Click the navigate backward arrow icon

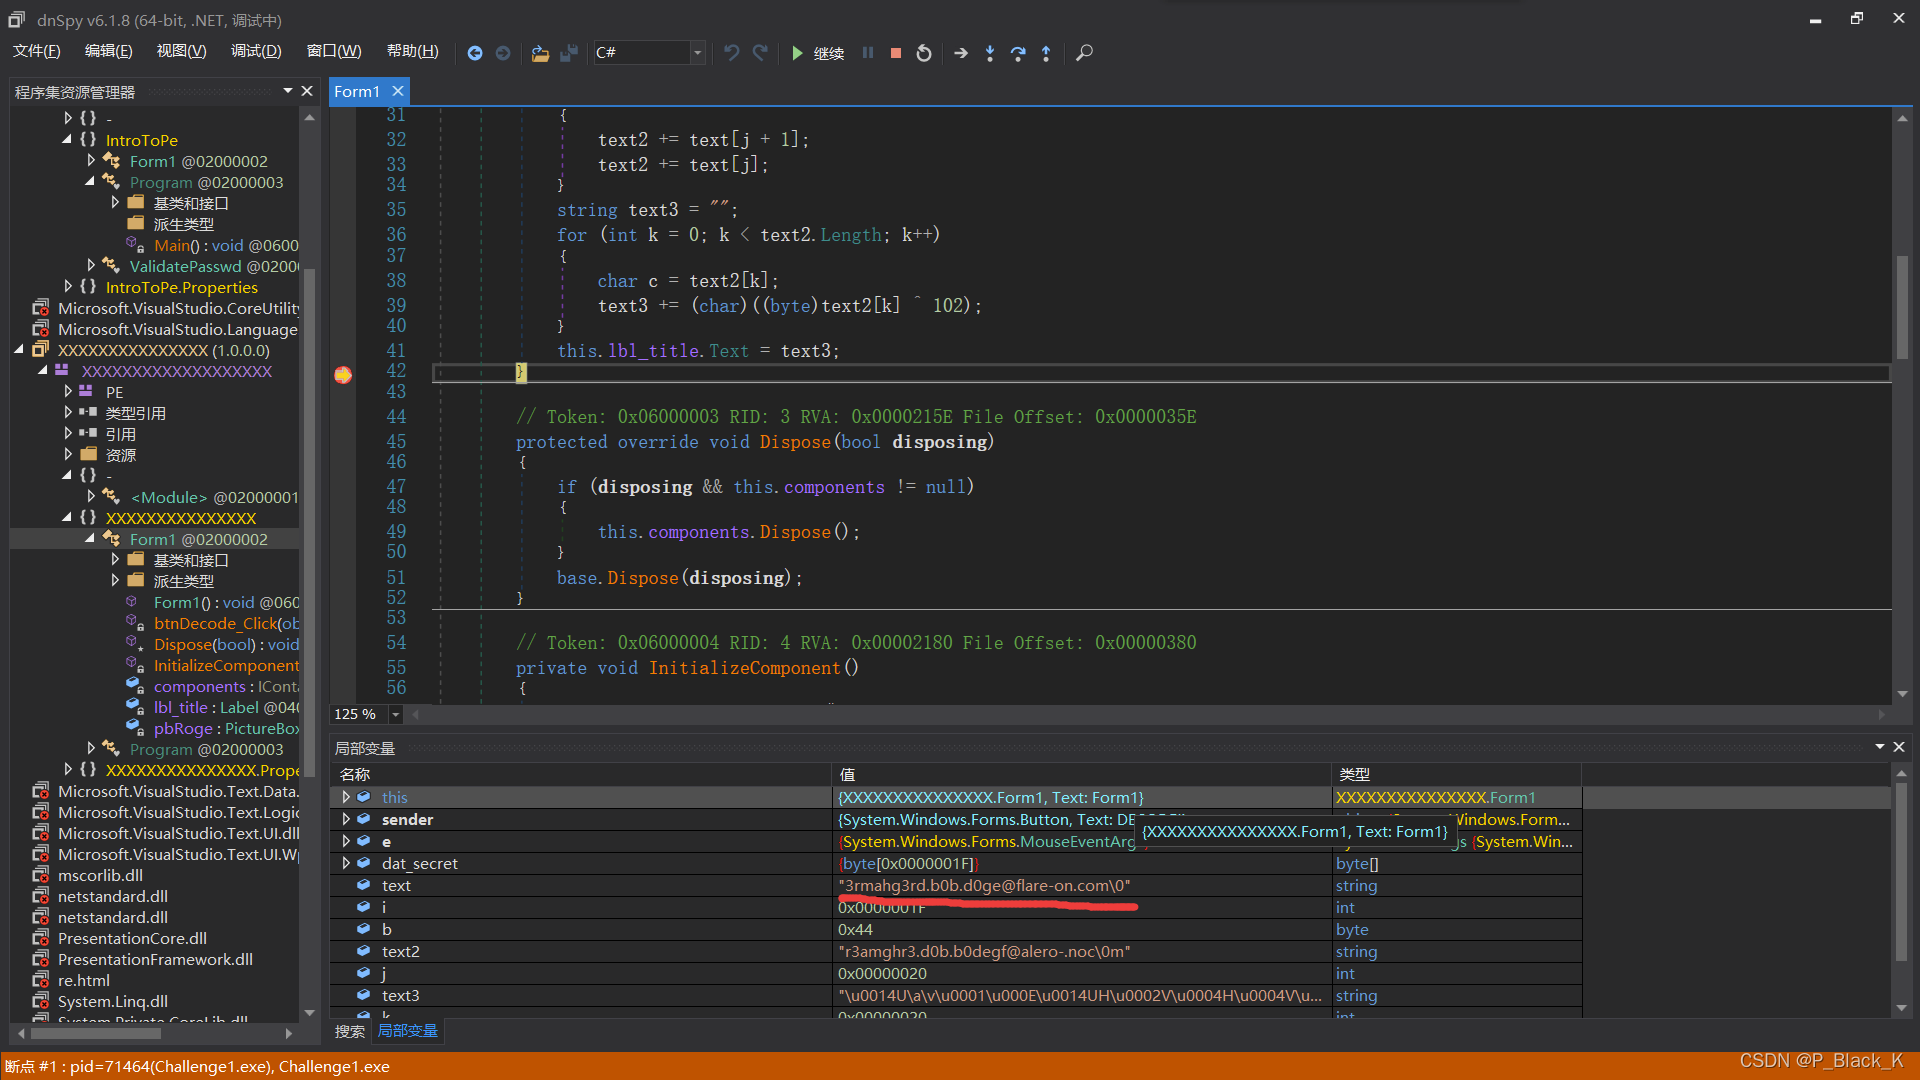[x=475, y=53]
